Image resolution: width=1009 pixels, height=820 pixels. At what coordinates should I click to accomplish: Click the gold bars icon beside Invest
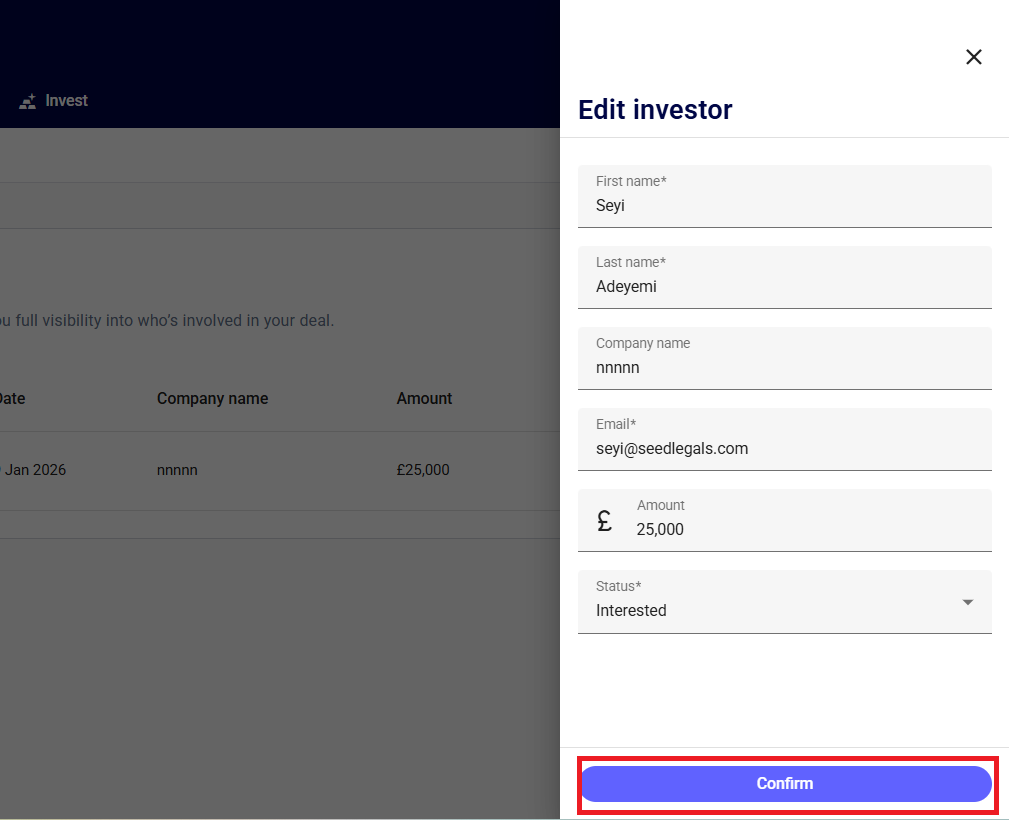coord(28,101)
